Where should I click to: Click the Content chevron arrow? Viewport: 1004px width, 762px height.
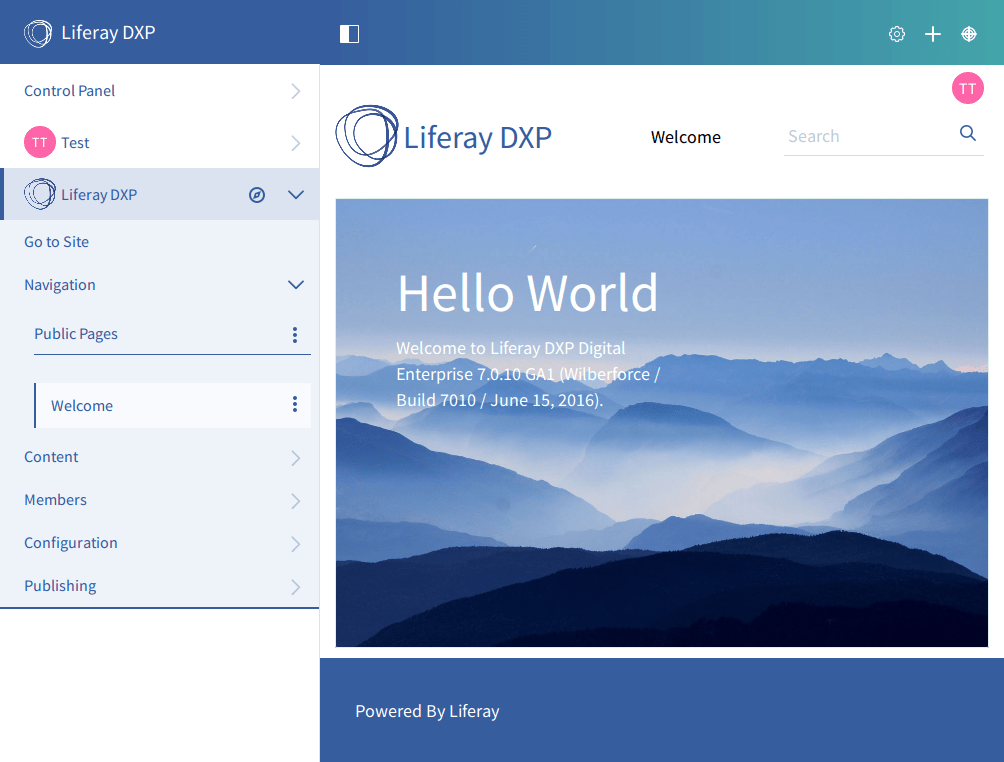click(x=295, y=457)
